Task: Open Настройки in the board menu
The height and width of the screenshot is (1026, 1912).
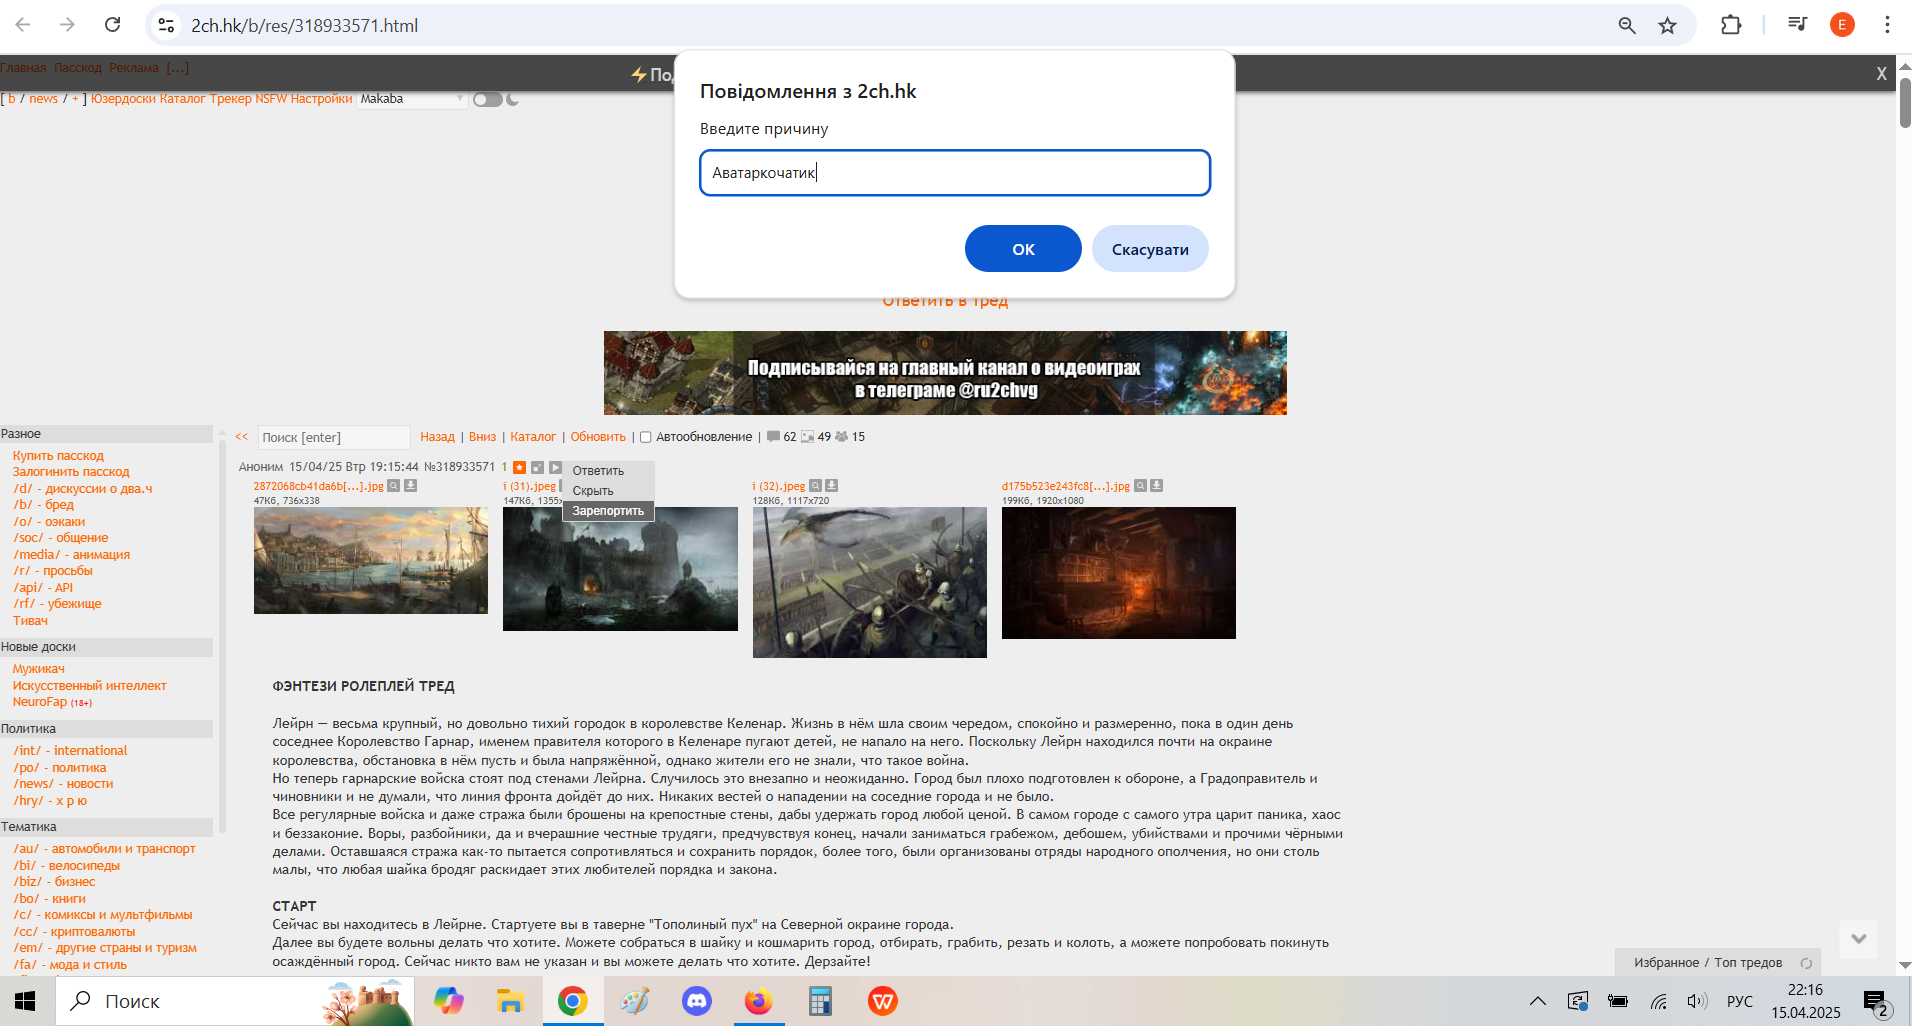Action: pos(321,99)
